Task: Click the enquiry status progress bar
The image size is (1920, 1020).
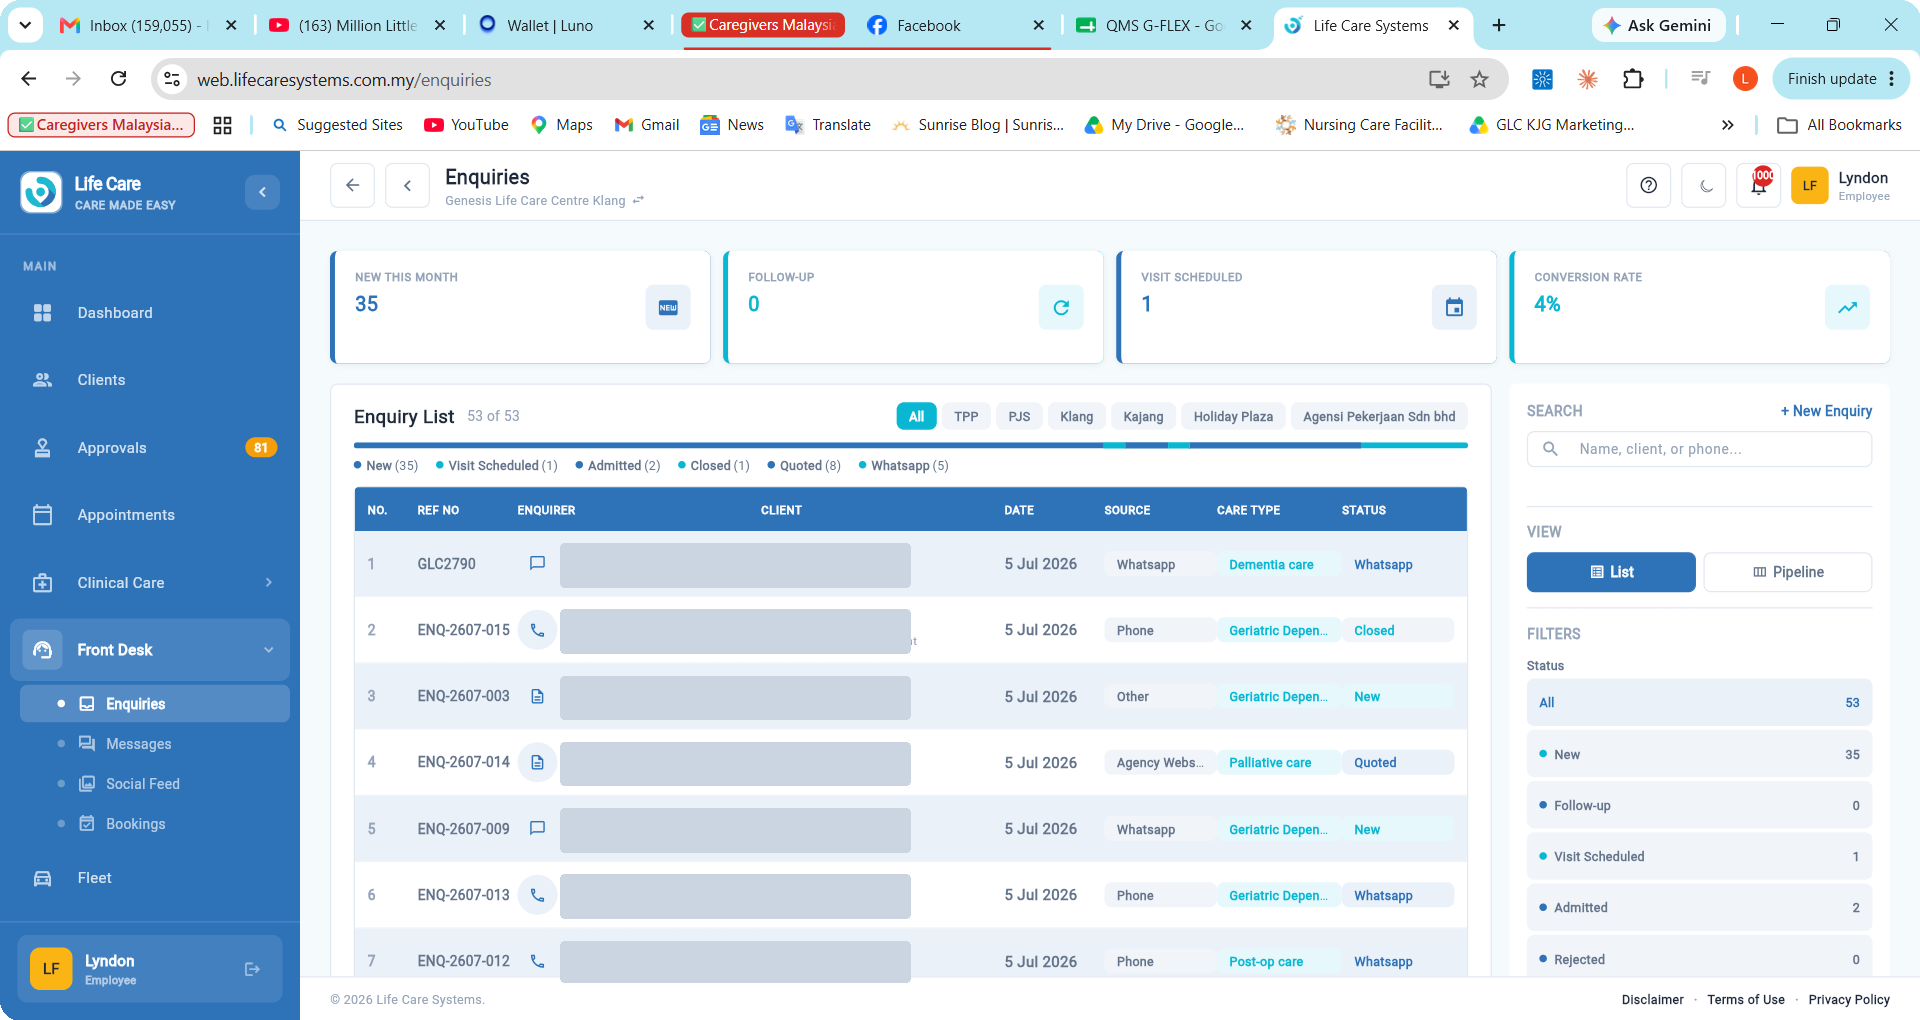Action: click(910, 445)
